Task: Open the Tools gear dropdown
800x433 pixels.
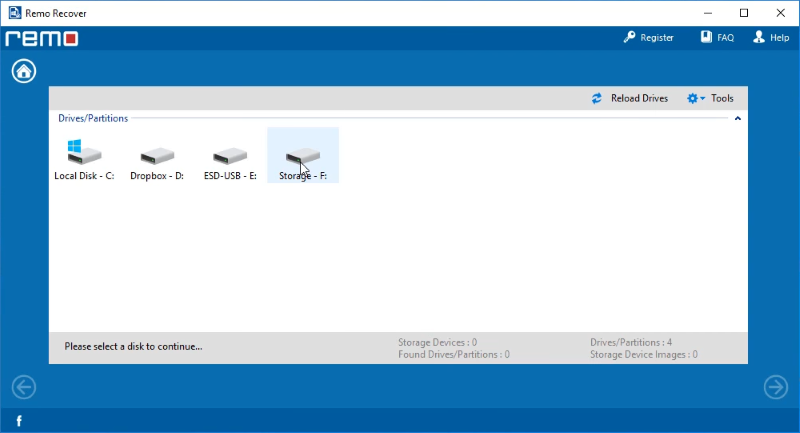Action: tap(696, 98)
